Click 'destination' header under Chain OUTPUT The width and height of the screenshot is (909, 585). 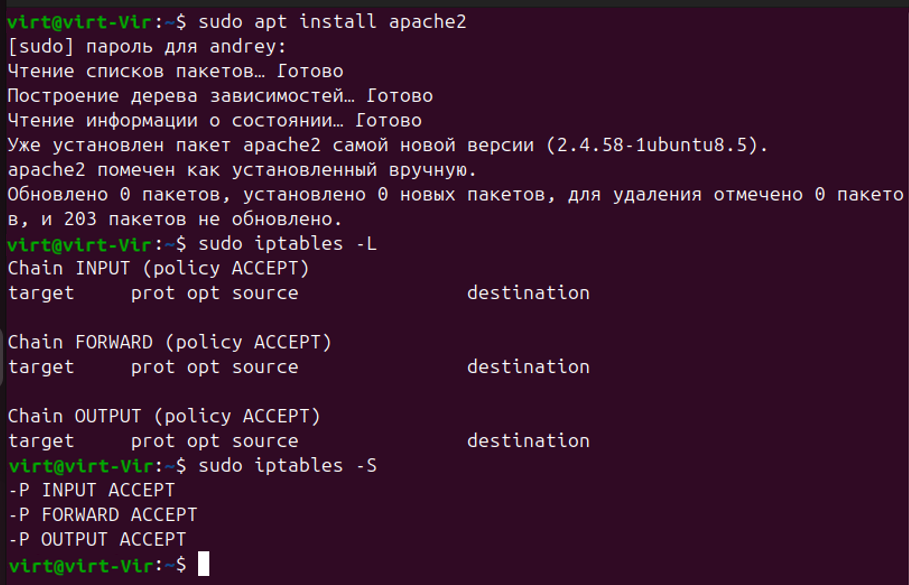[x=528, y=441]
